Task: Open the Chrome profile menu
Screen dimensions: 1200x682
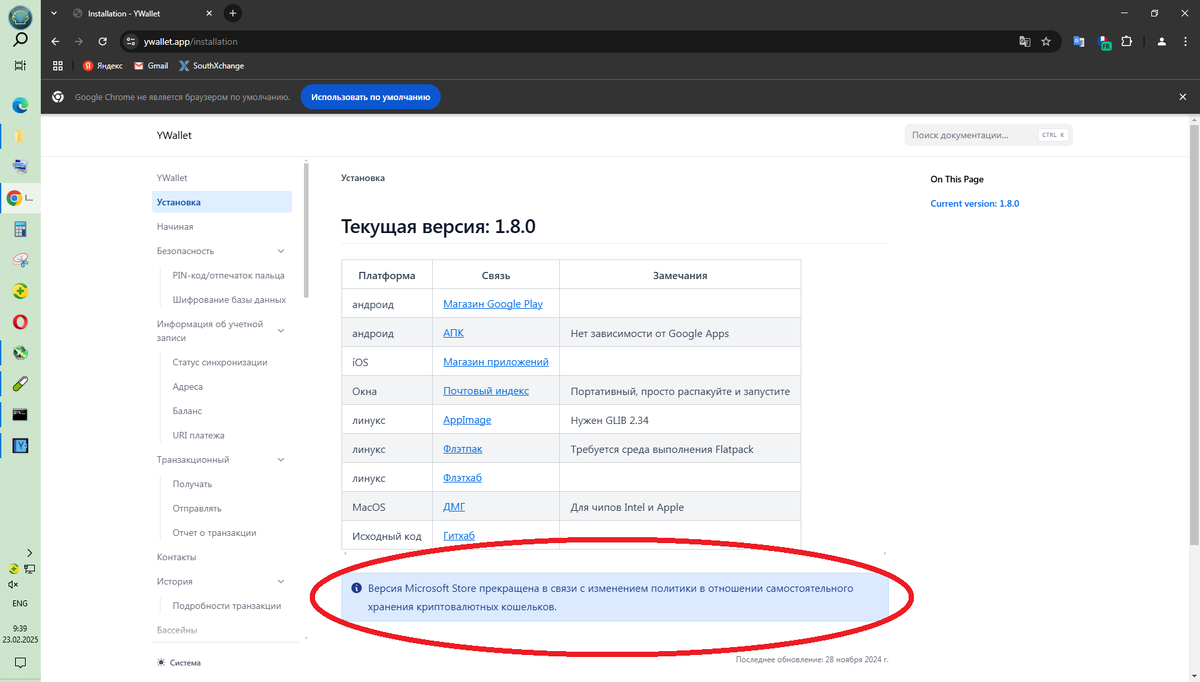Action: pyautogui.click(x=1161, y=42)
